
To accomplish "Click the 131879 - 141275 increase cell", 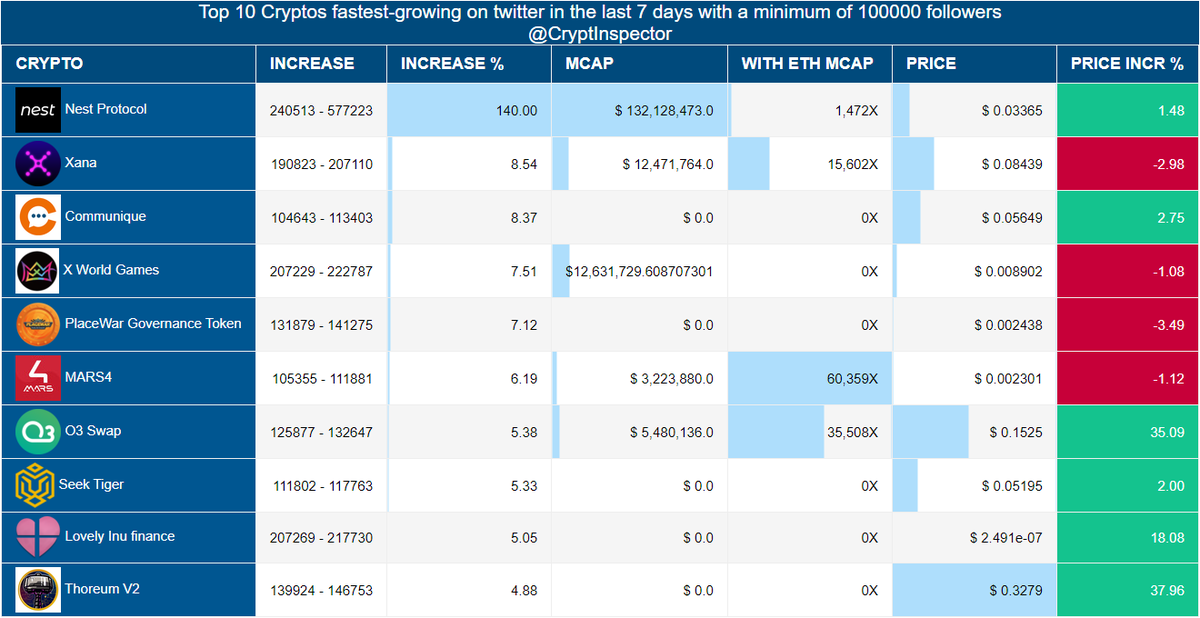I will click(x=321, y=325).
